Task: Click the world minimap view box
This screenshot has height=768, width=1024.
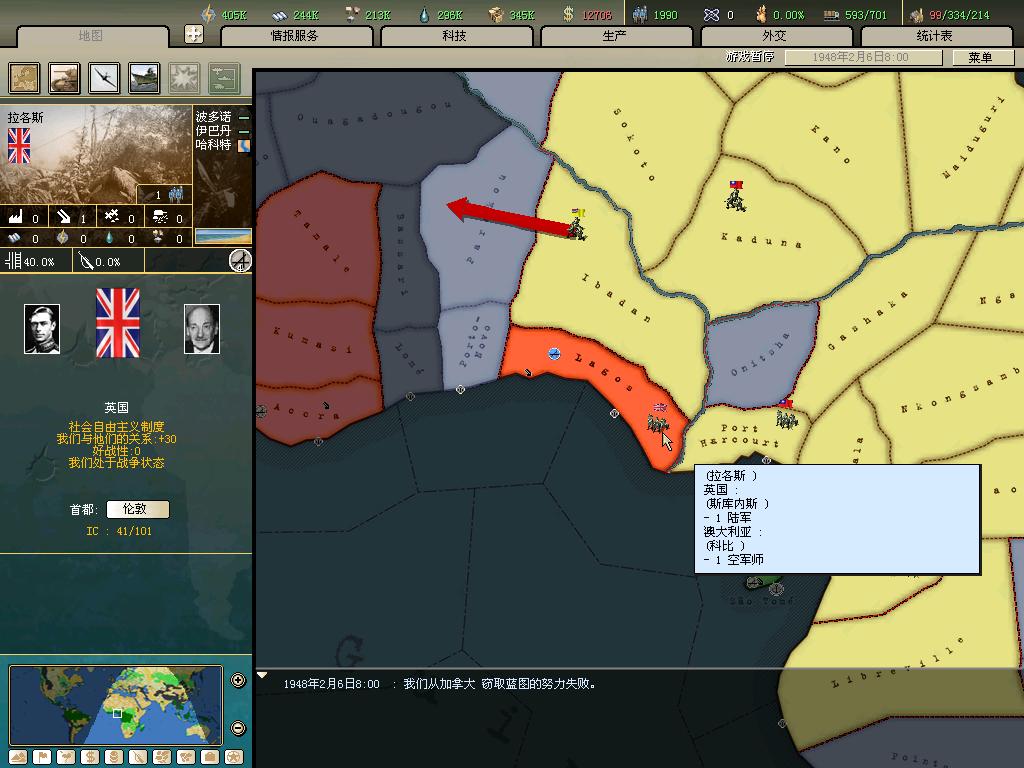Action: pyautogui.click(x=118, y=713)
